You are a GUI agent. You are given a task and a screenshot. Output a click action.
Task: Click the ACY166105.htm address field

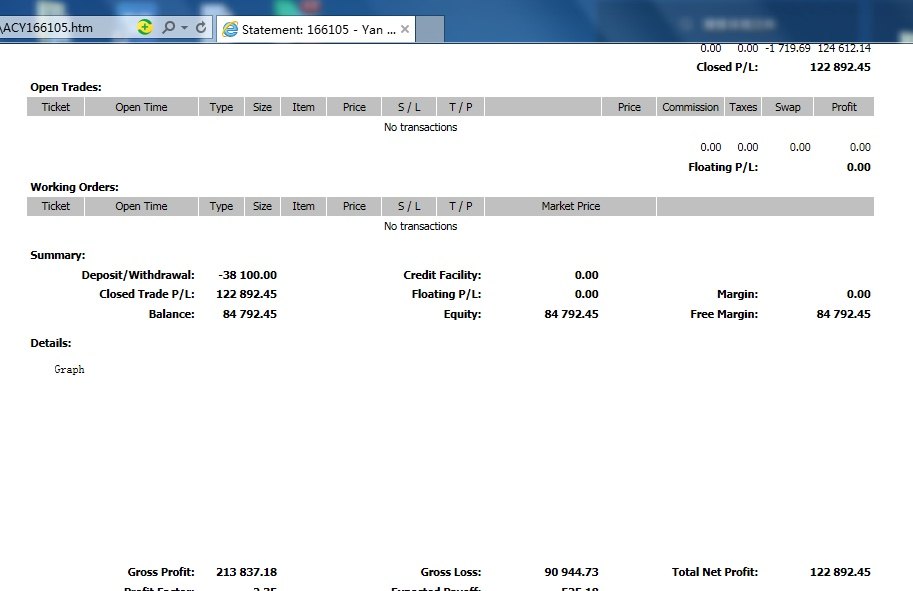tap(60, 28)
